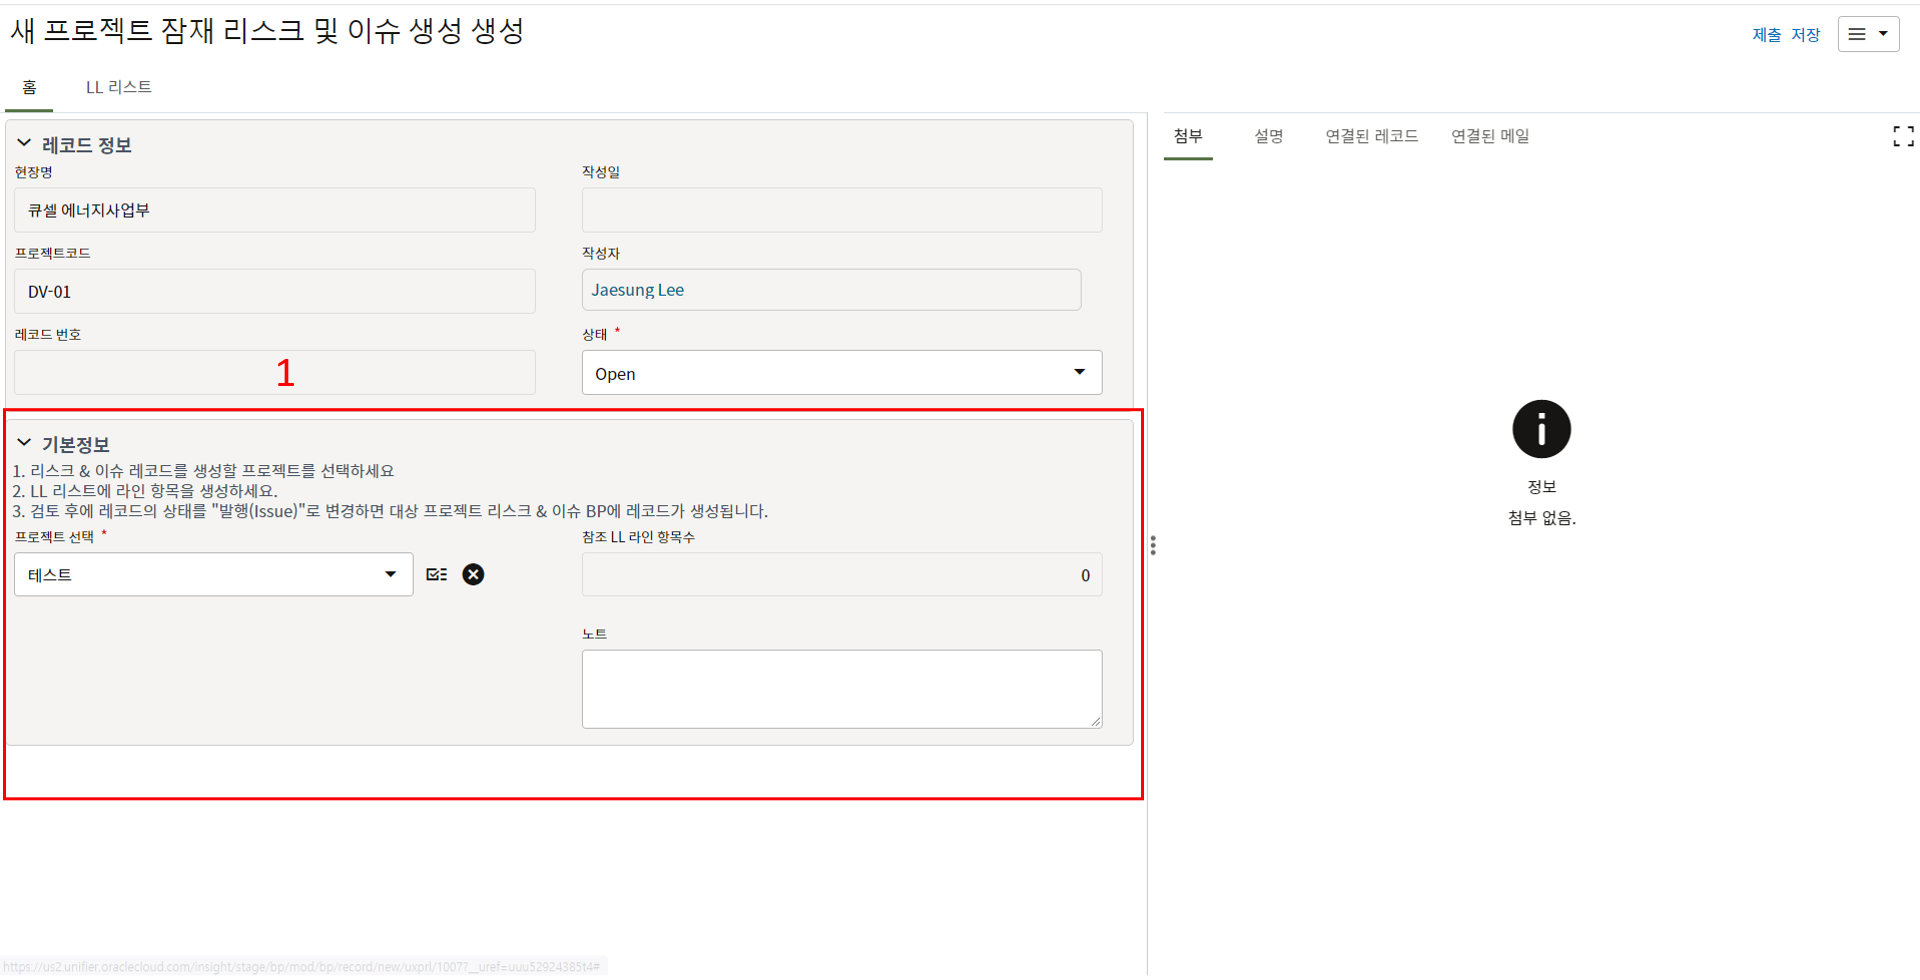Open the 상태 dropdown showing Open
1920x980 pixels.
click(x=841, y=373)
